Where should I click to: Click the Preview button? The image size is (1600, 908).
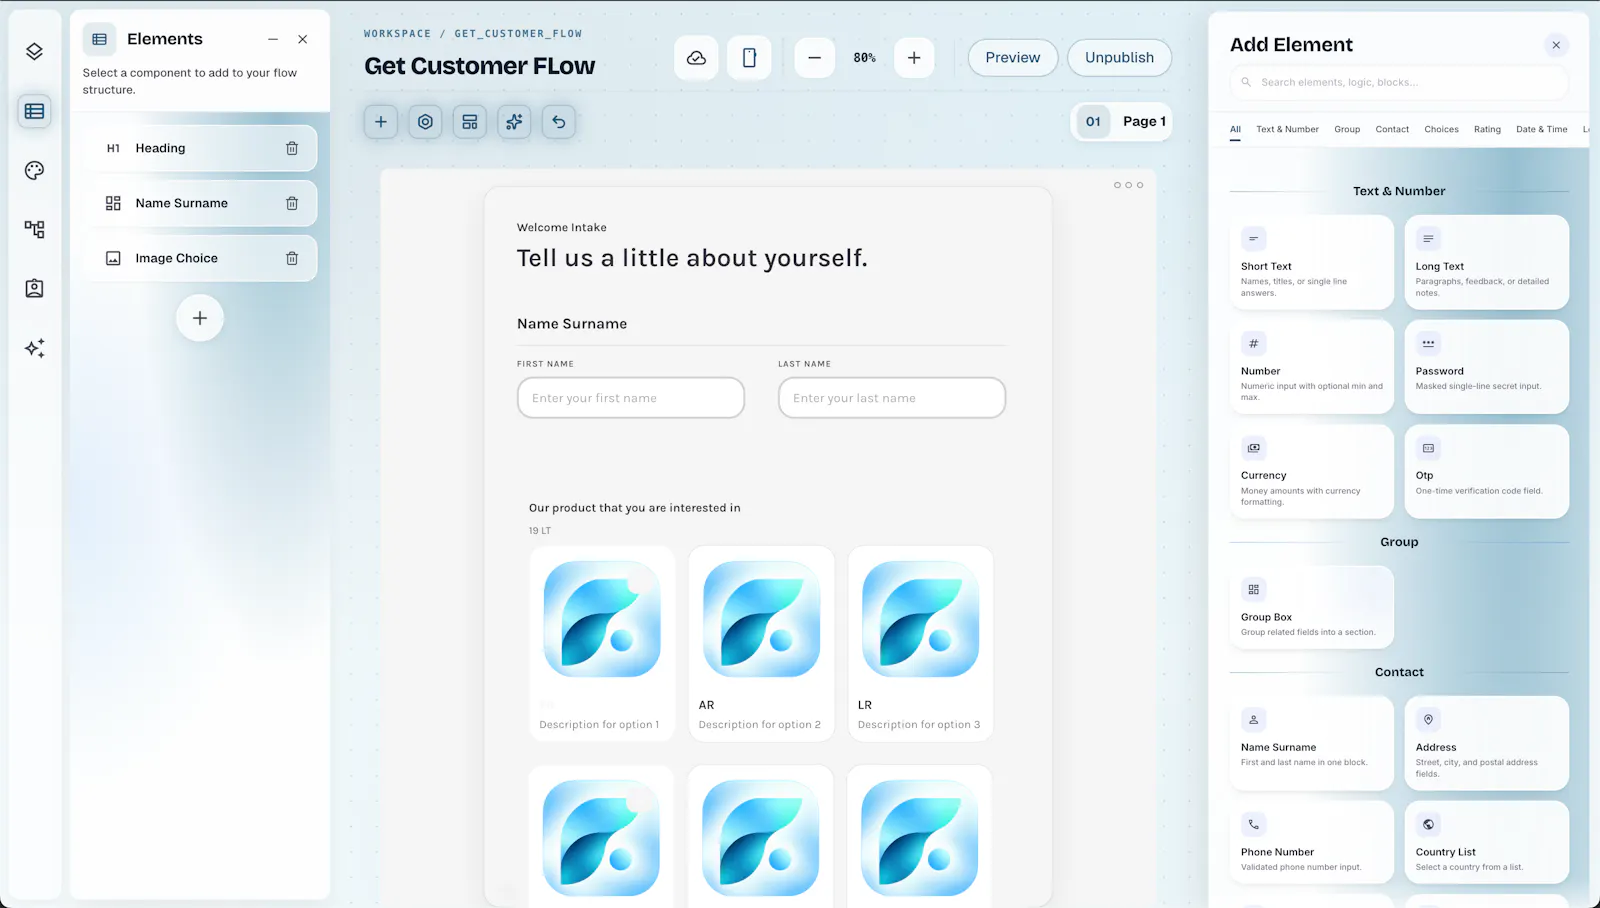click(1013, 58)
